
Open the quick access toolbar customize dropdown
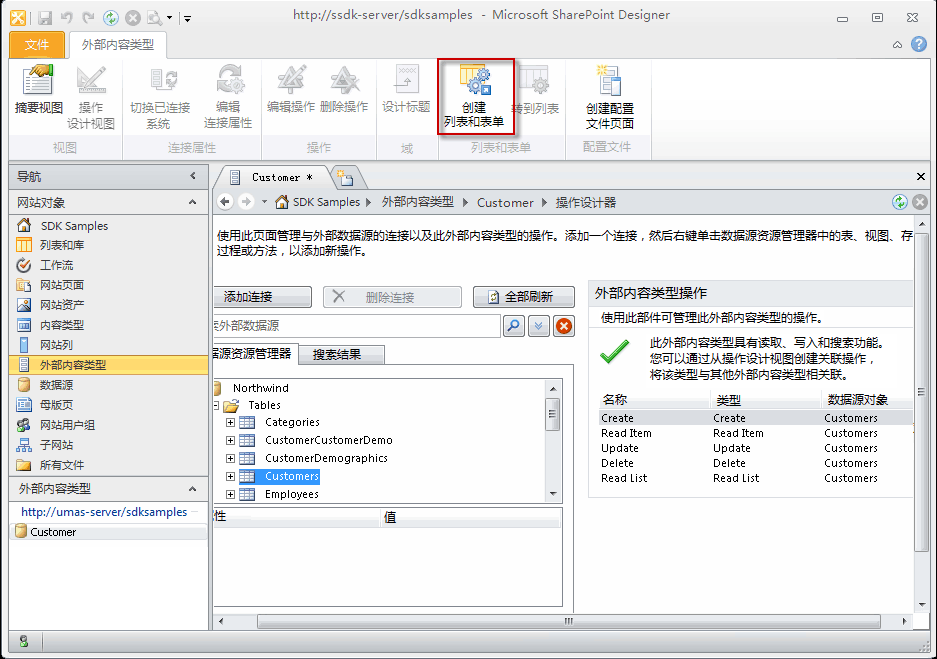[x=187, y=19]
